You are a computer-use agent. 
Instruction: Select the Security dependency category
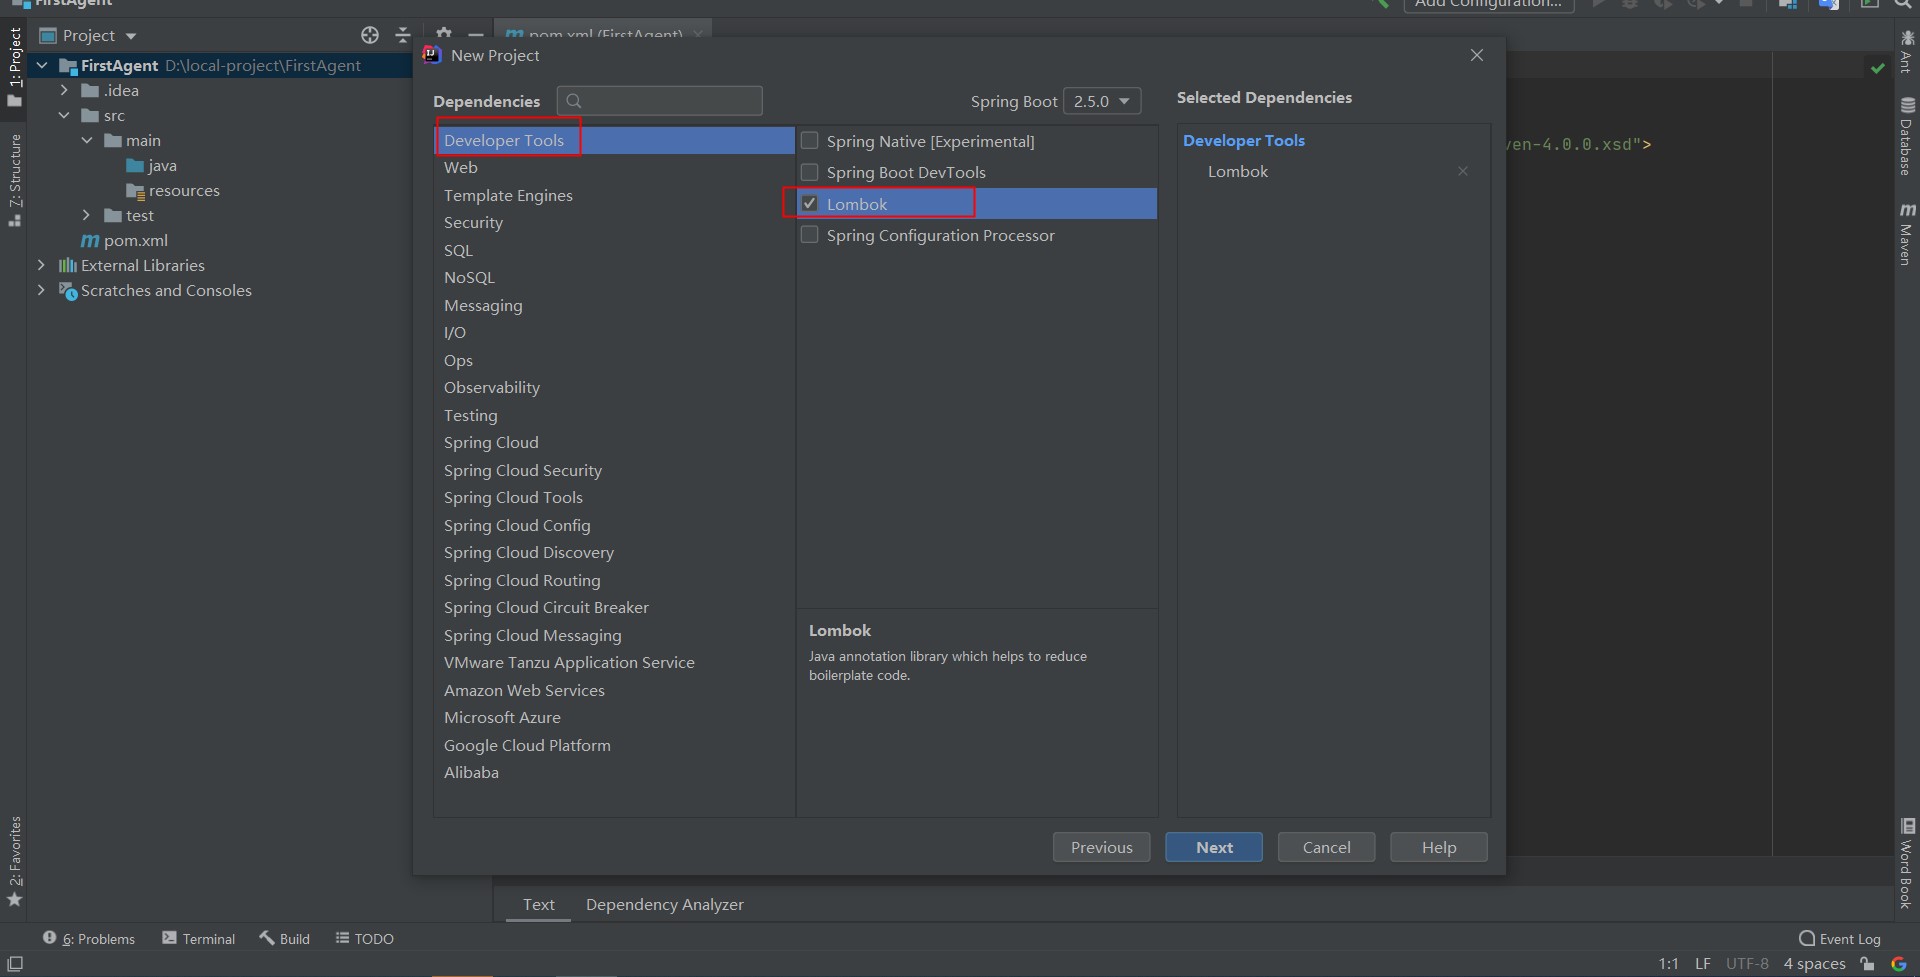click(615, 223)
